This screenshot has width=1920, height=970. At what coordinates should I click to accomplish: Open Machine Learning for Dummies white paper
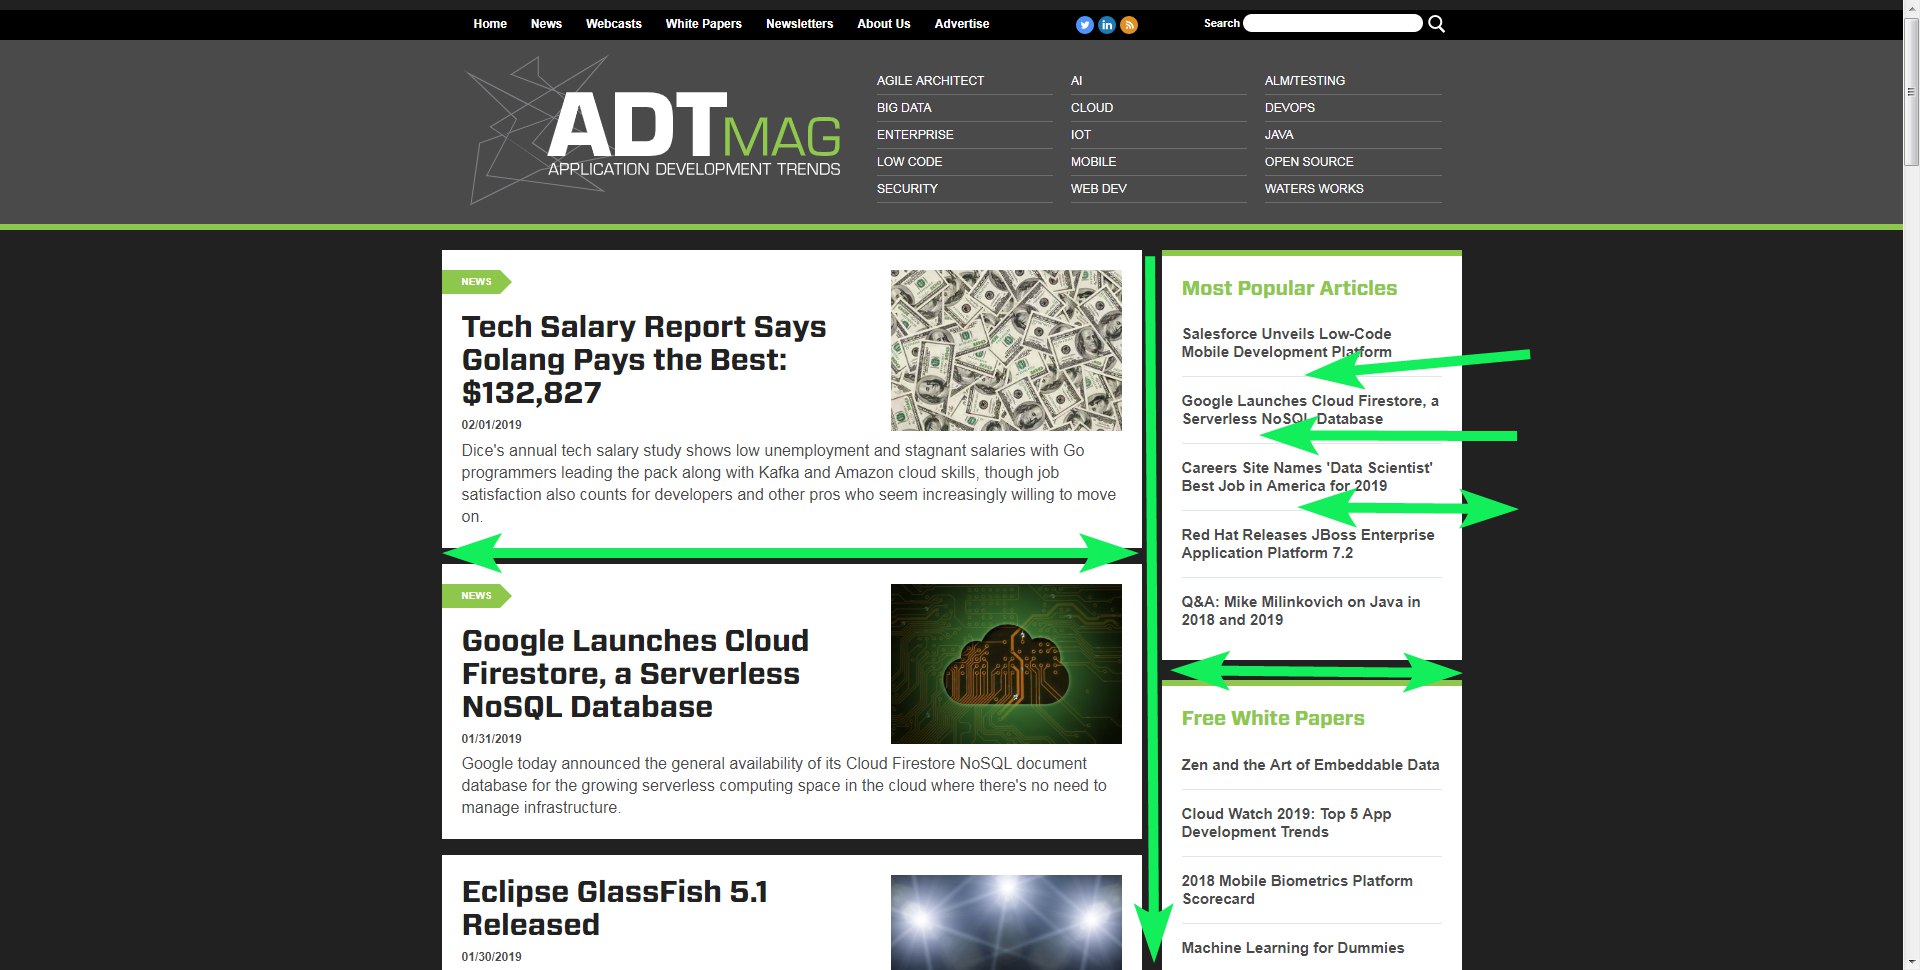pyautogui.click(x=1292, y=948)
